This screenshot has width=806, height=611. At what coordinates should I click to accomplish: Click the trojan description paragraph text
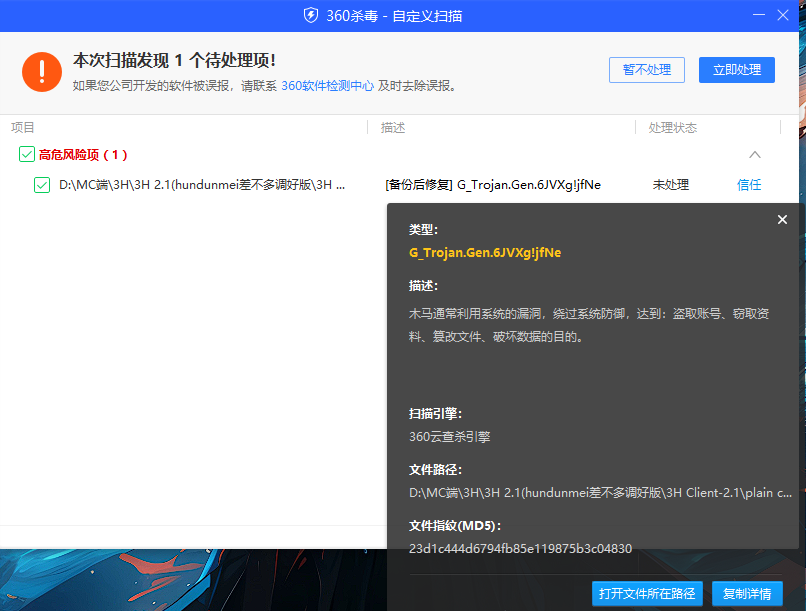pyautogui.click(x=589, y=325)
